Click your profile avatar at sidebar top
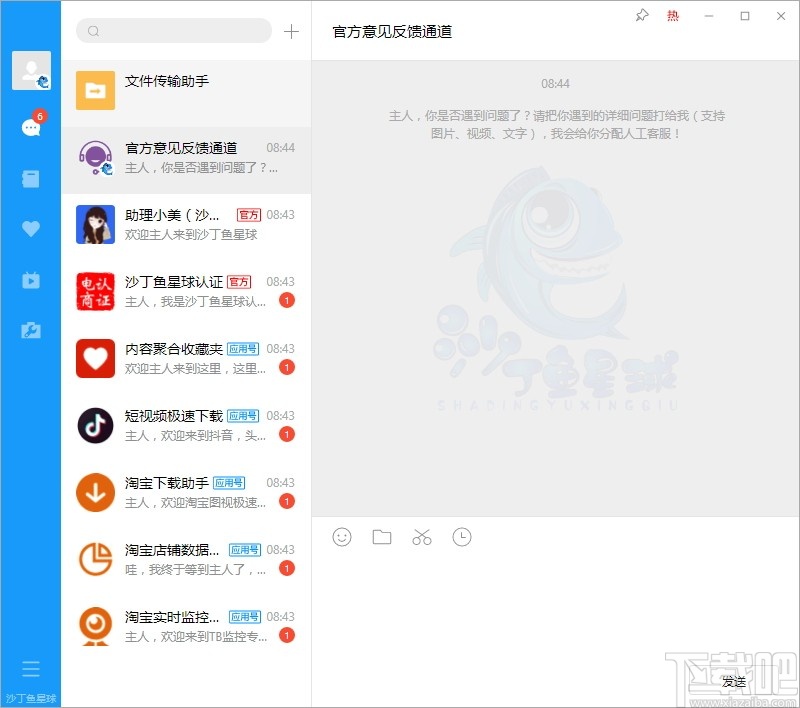This screenshot has width=800, height=708. [30, 68]
